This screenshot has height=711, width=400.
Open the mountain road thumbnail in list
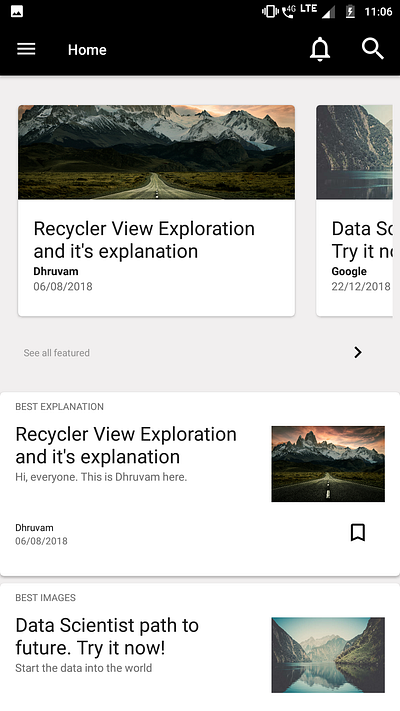tap(328, 464)
